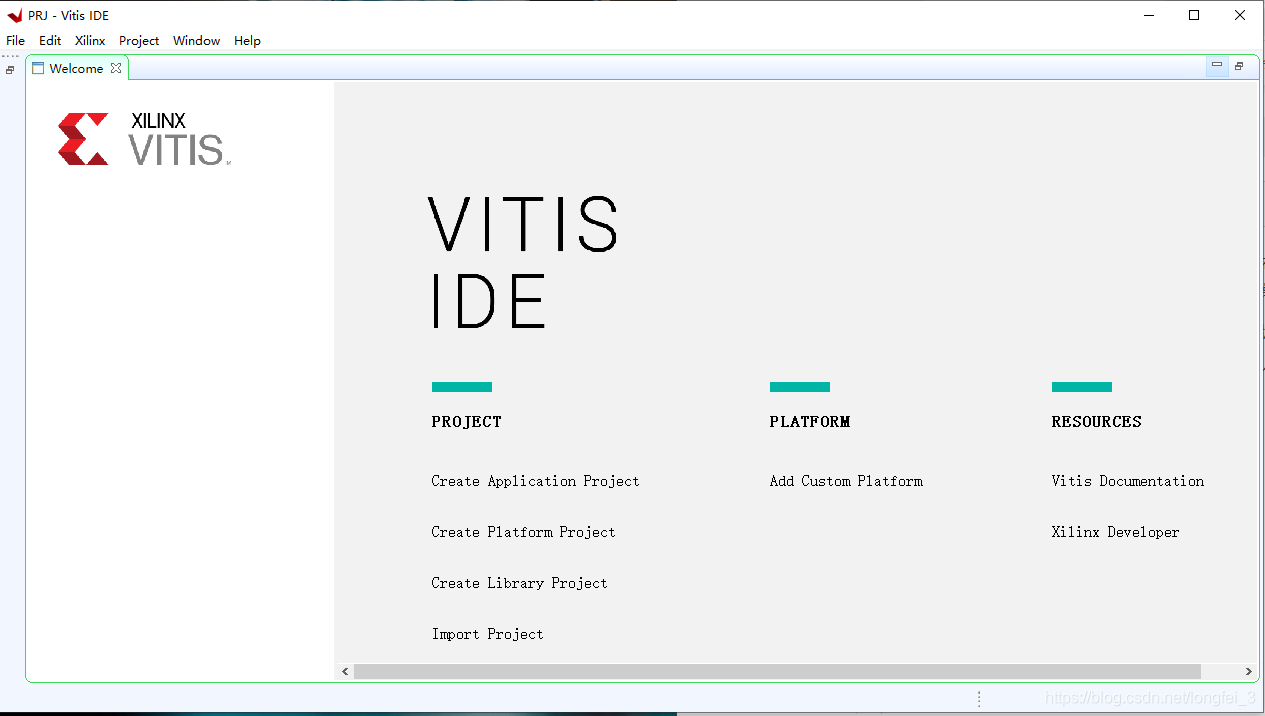Restore the collapsed view on left edge
Screen dimensions: 1265x716
10,70
